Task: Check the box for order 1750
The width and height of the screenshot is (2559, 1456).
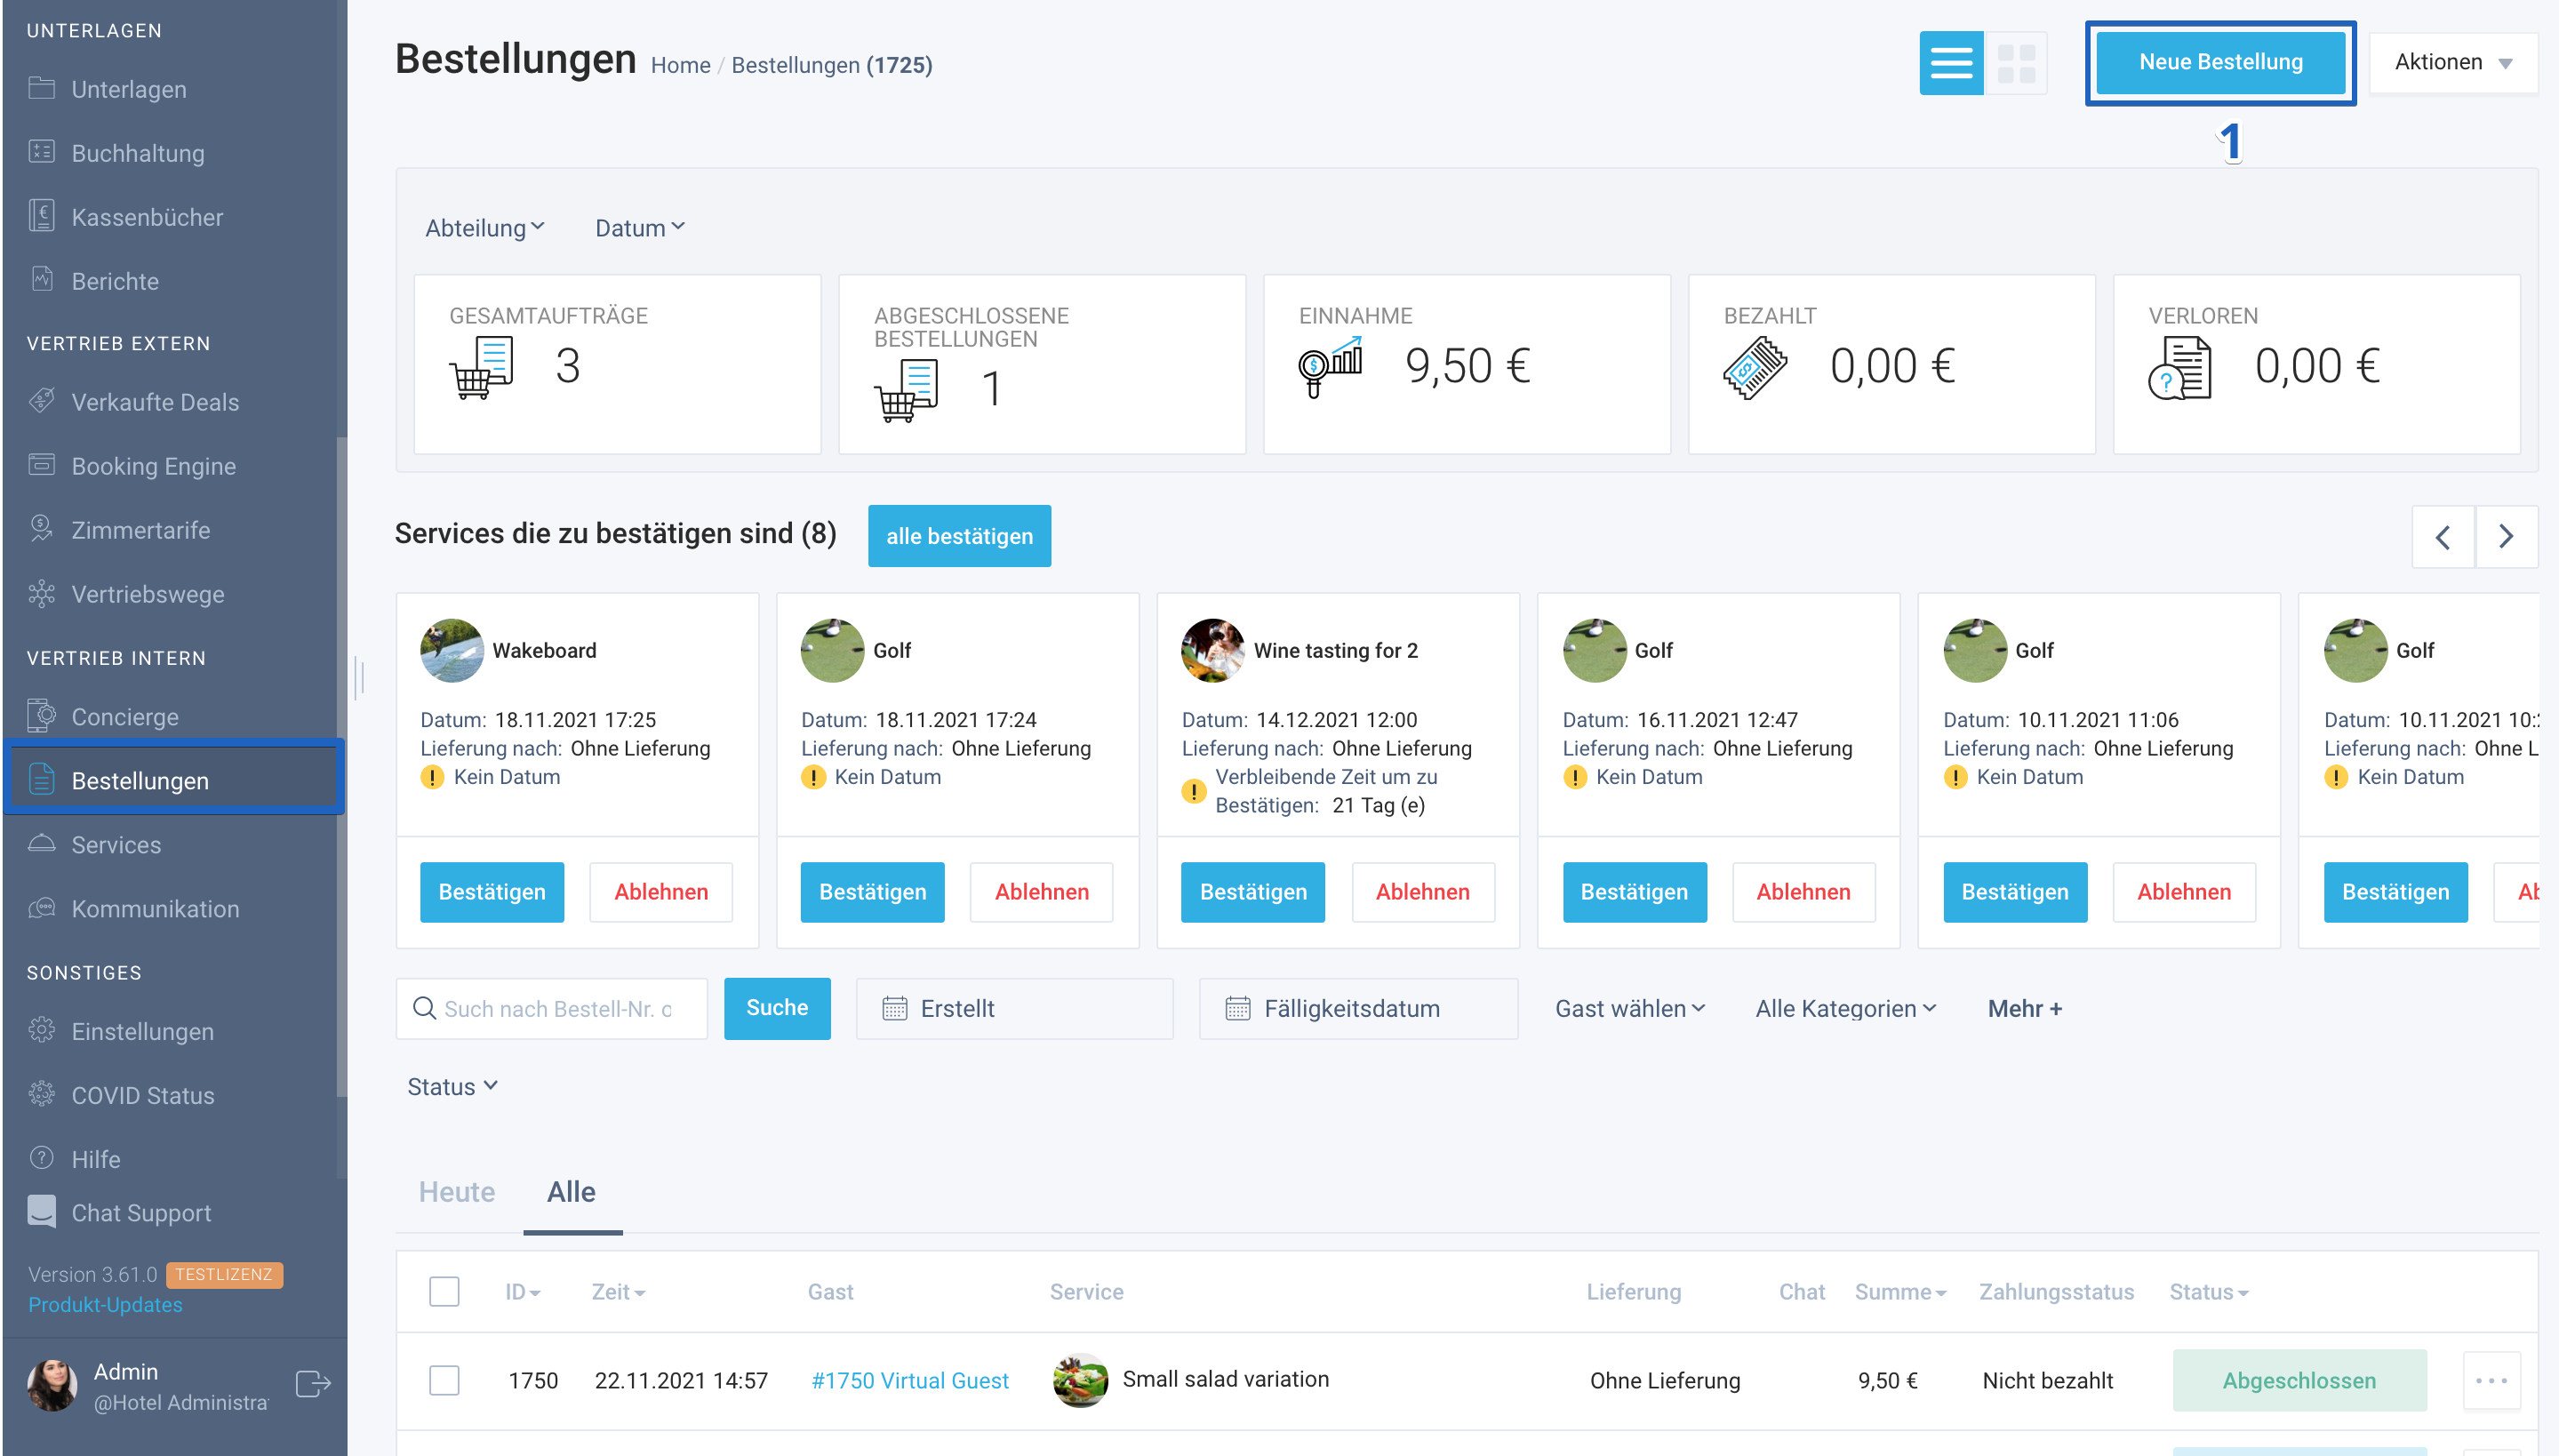Action: pos(444,1381)
